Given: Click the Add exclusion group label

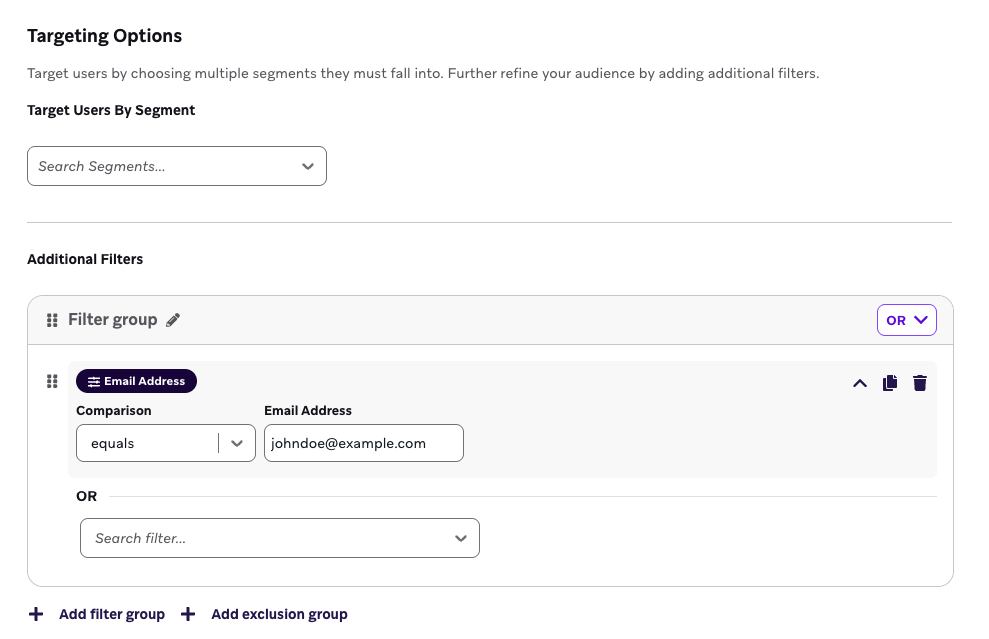Looking at the screenshot, I should coord(279,614).
